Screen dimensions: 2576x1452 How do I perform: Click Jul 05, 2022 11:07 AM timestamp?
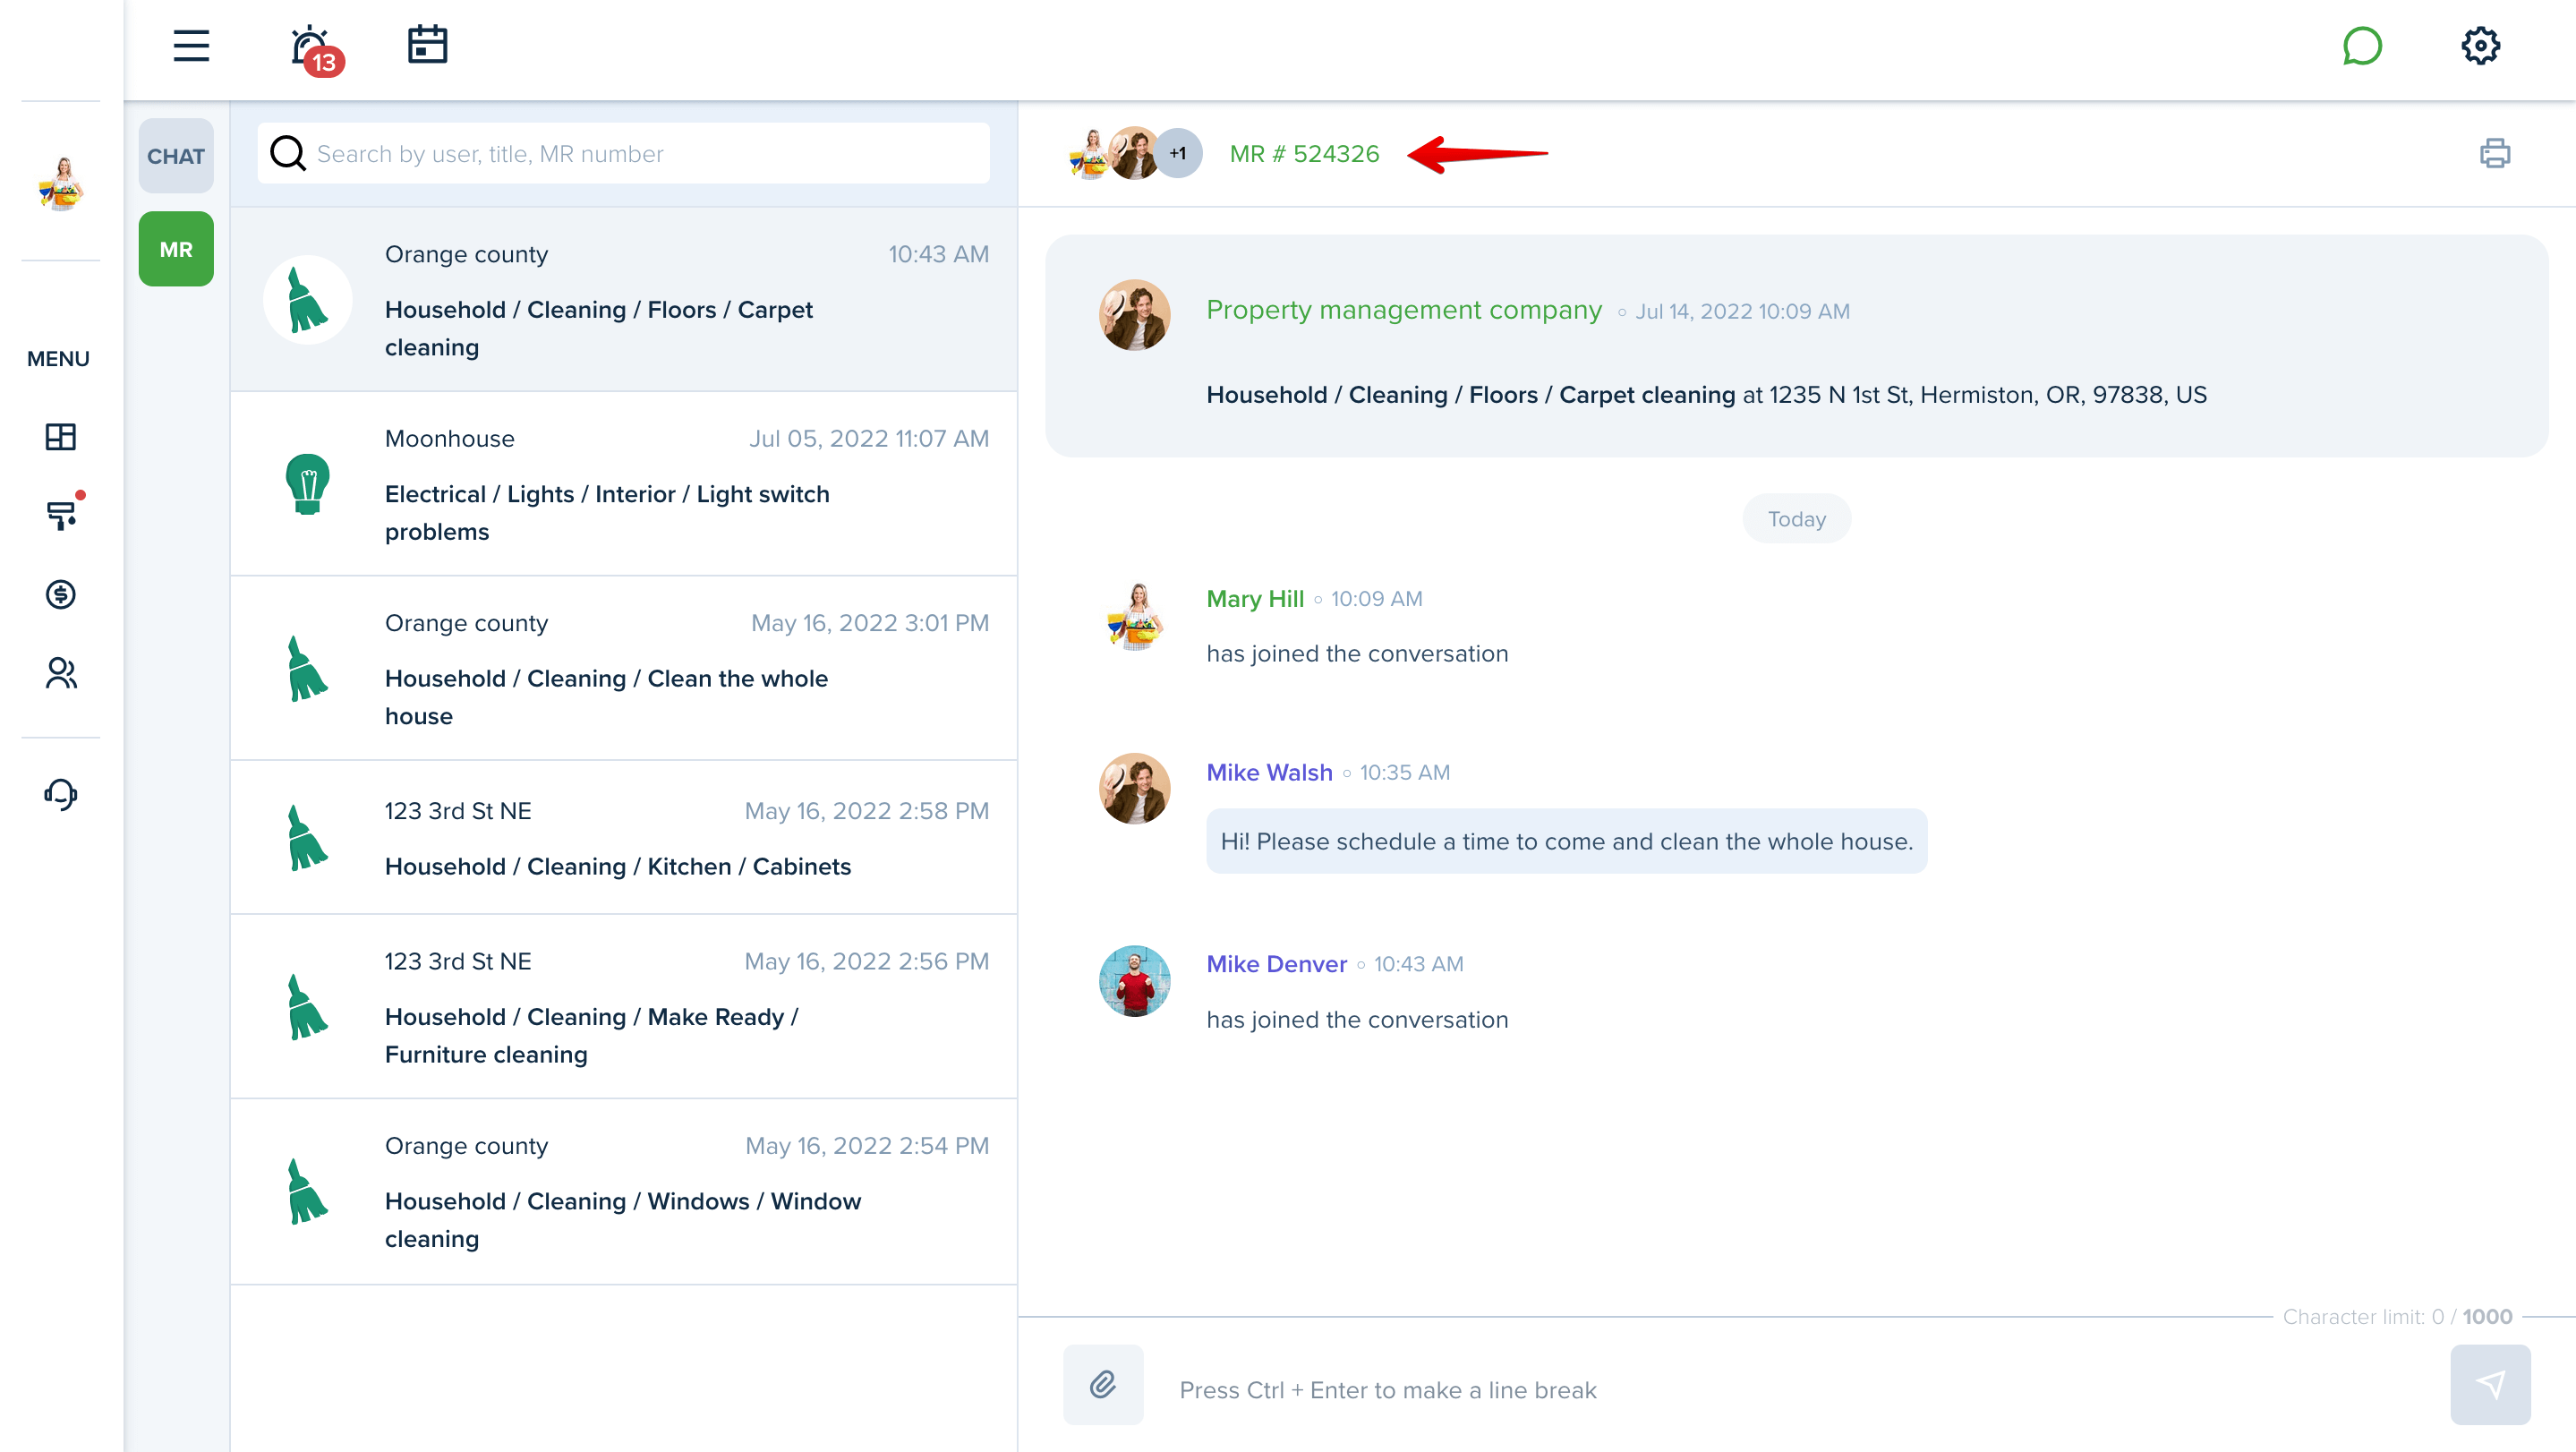coord(869,438)
